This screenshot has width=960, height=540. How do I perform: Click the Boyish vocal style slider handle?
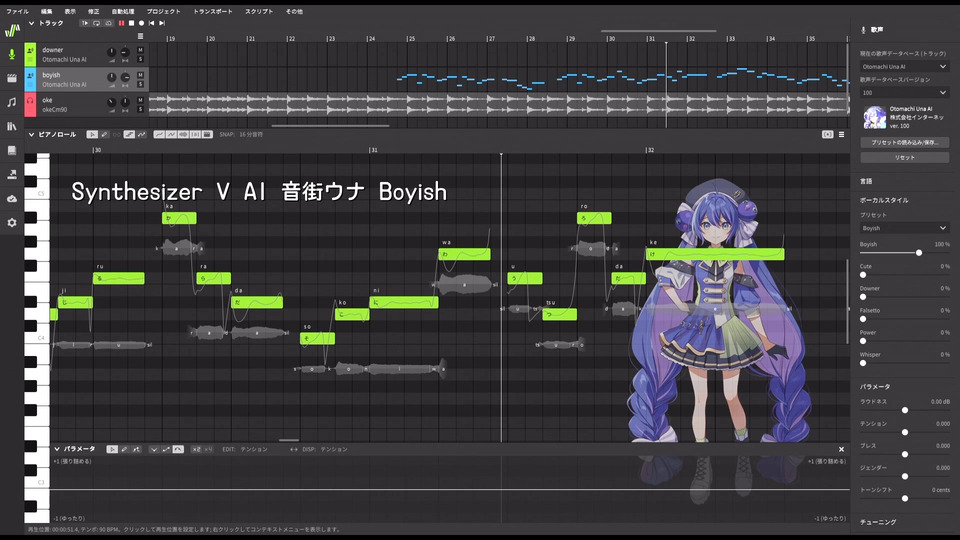pos(918,253)
